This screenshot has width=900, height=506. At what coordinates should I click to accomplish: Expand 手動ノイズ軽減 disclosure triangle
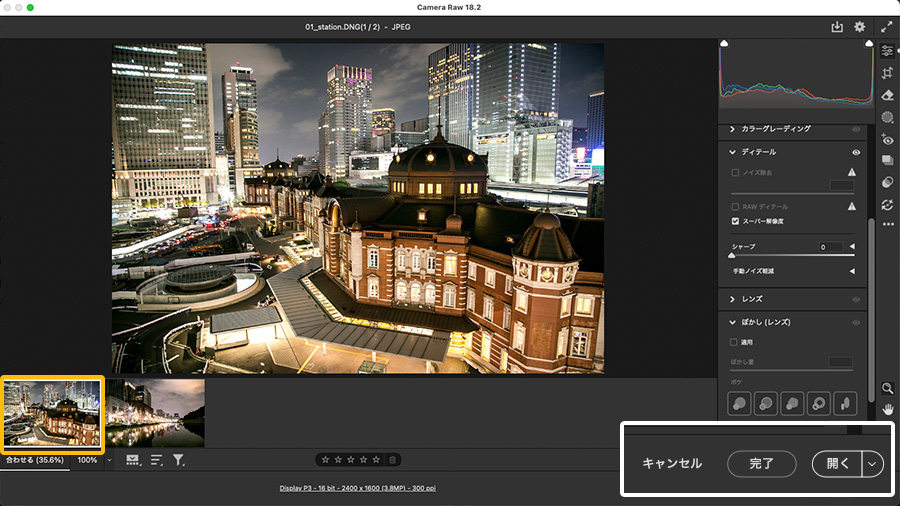point(852,271)
